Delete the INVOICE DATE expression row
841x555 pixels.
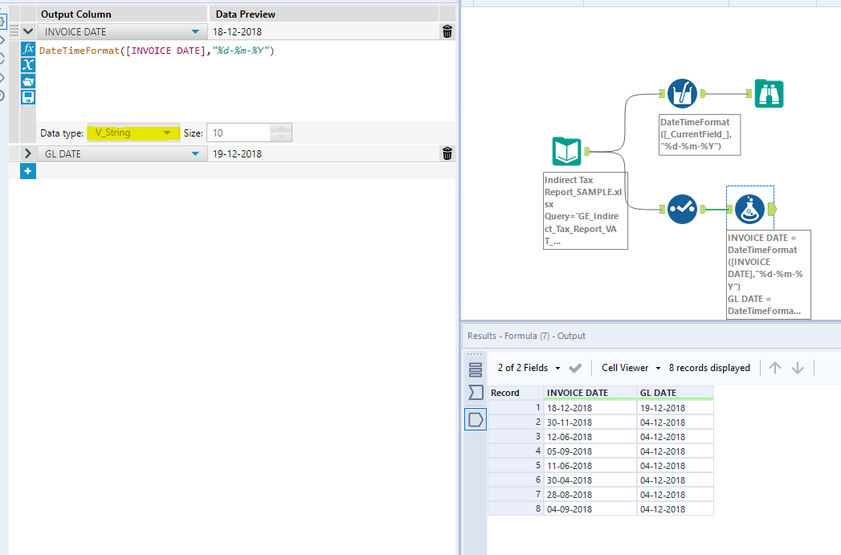(447, 32)
